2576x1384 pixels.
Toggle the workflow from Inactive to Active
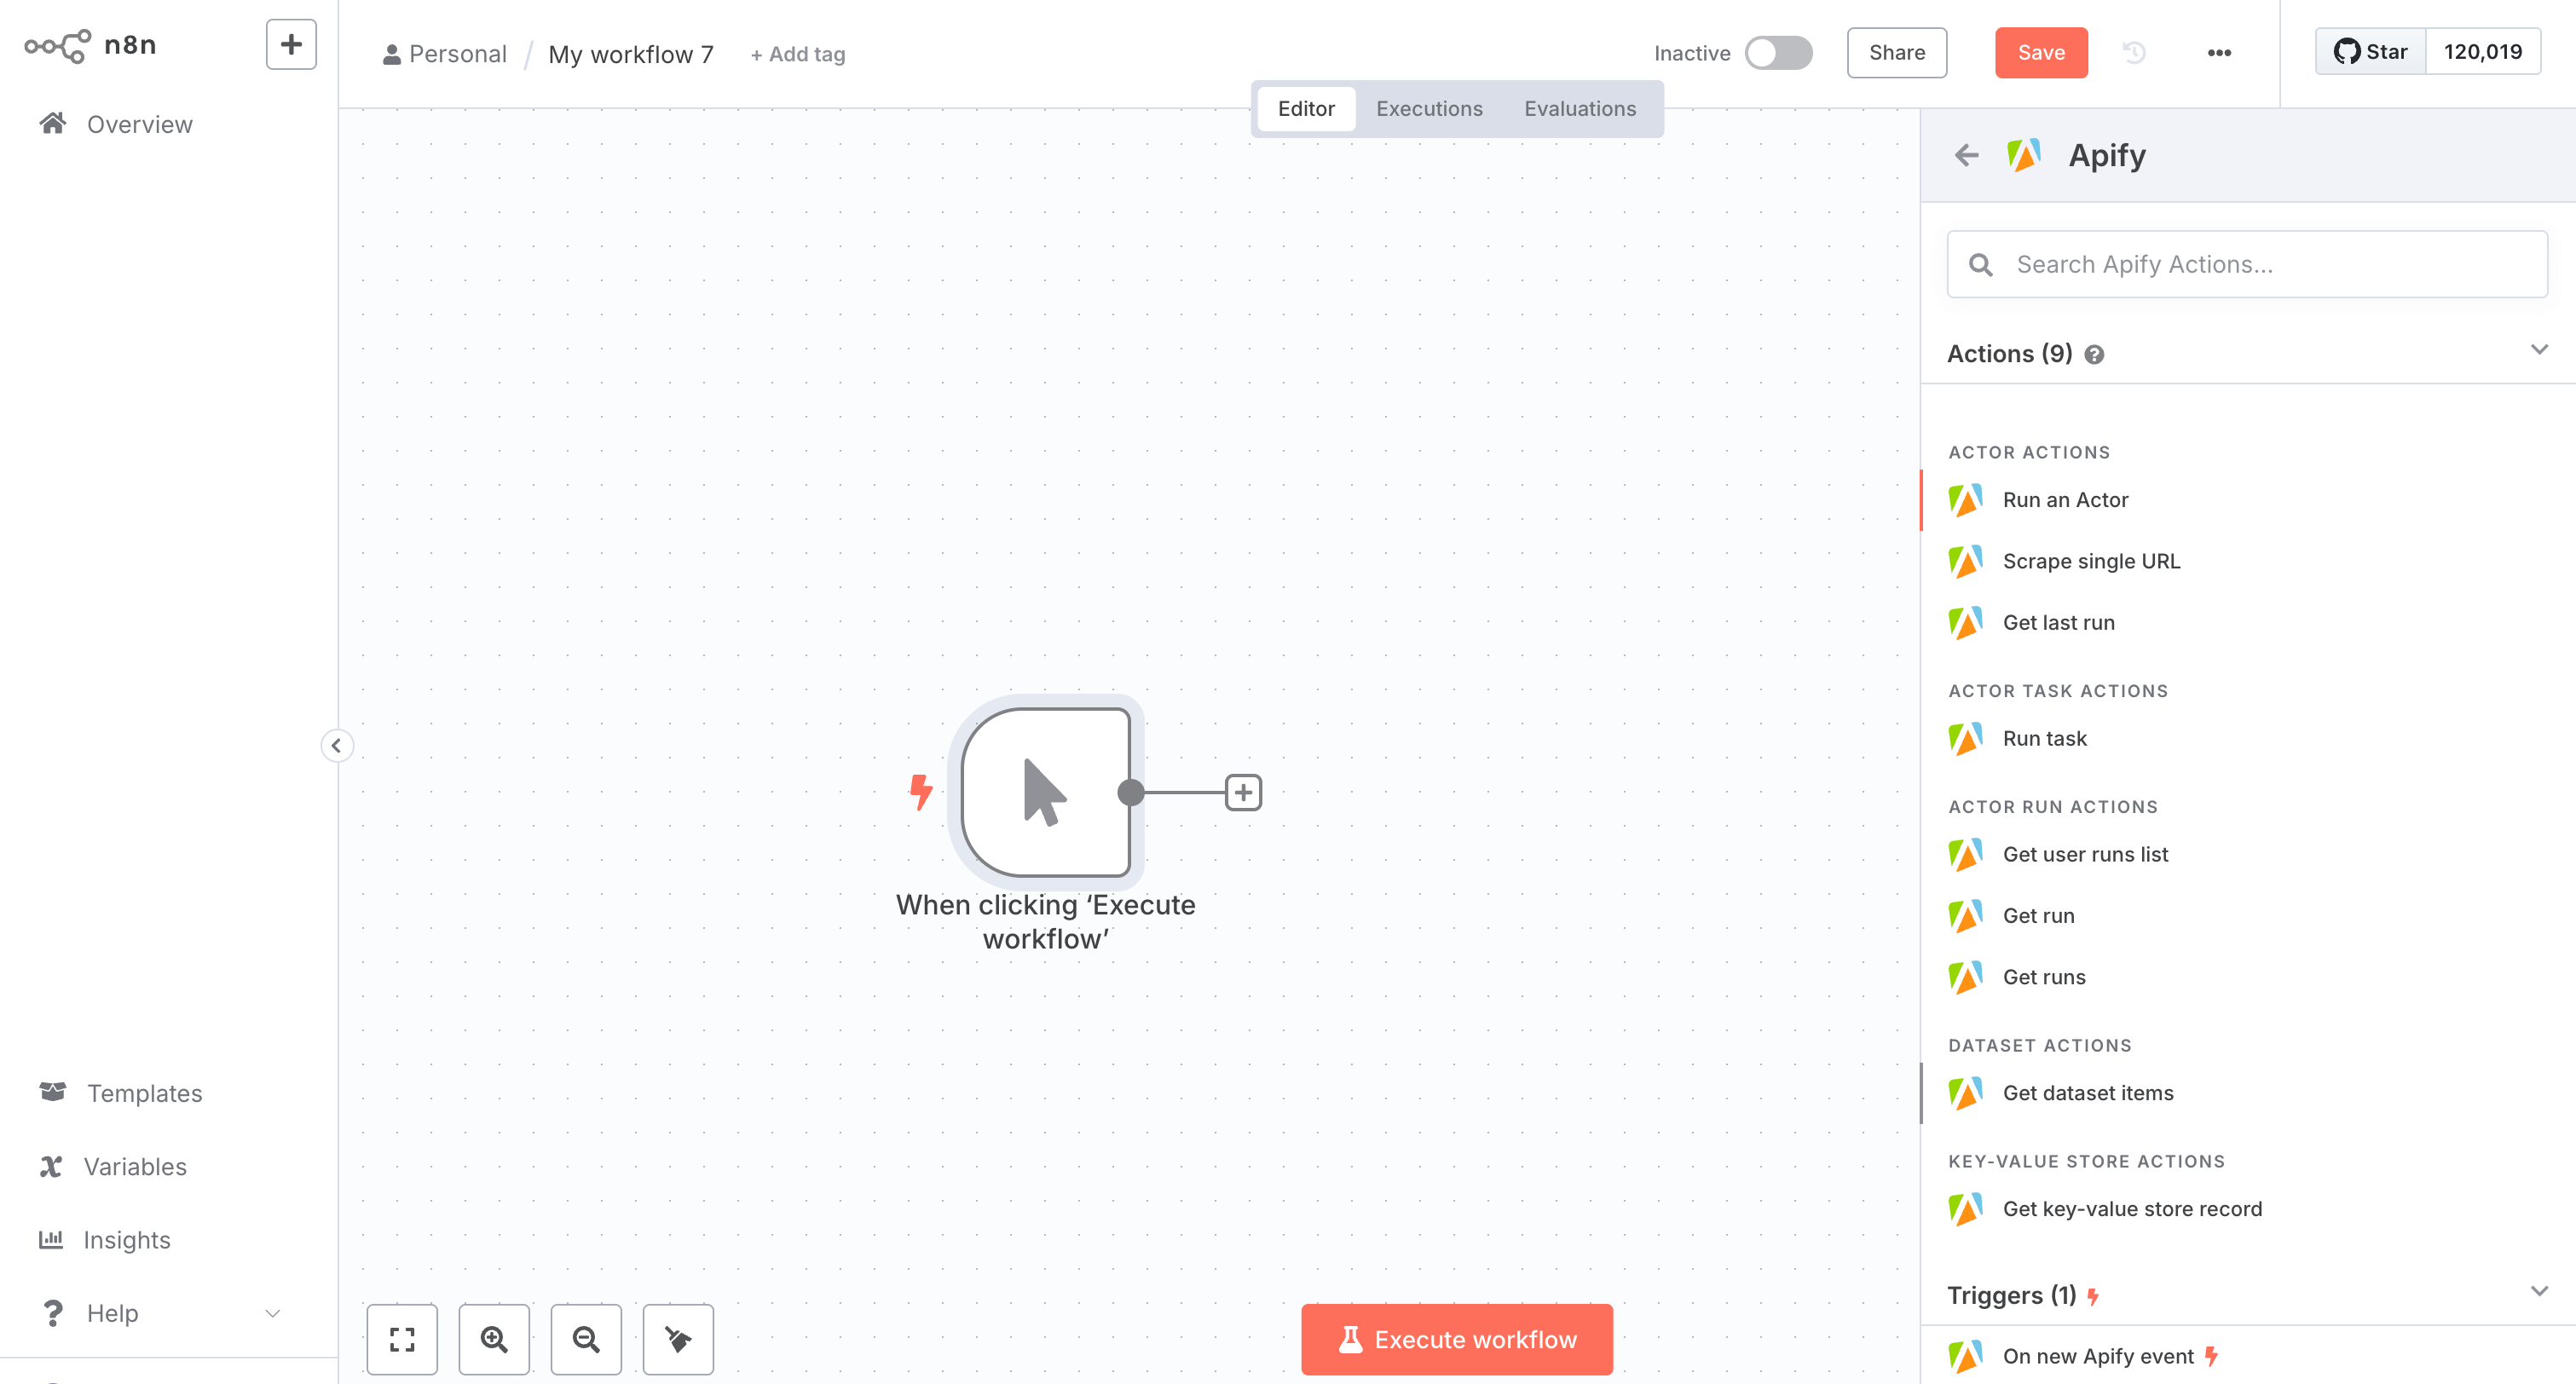pyautogui.click(x=1779, y=52)
